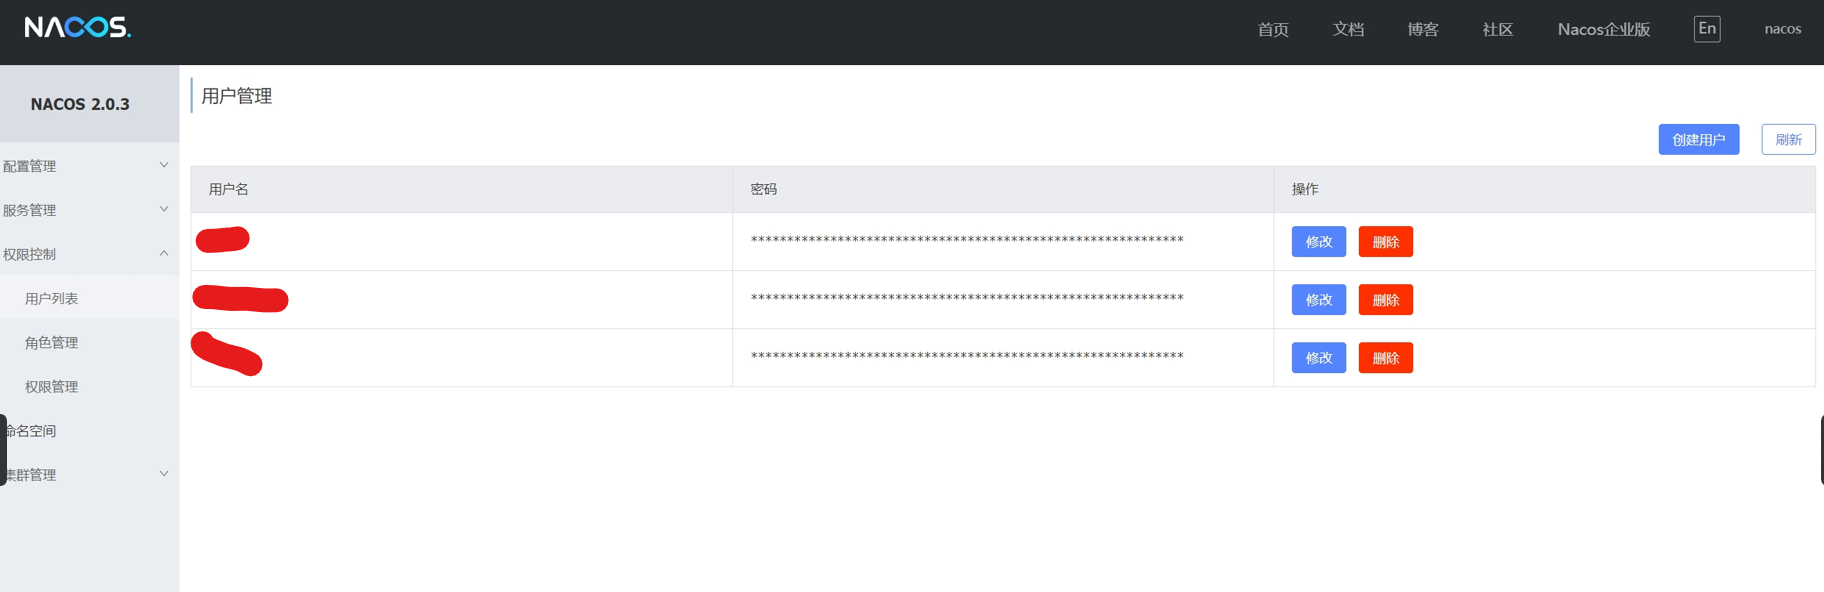Go to 命名空间 page
Image resolution: width=1824 pixels, height=592 pixels.
click(32, 431)
